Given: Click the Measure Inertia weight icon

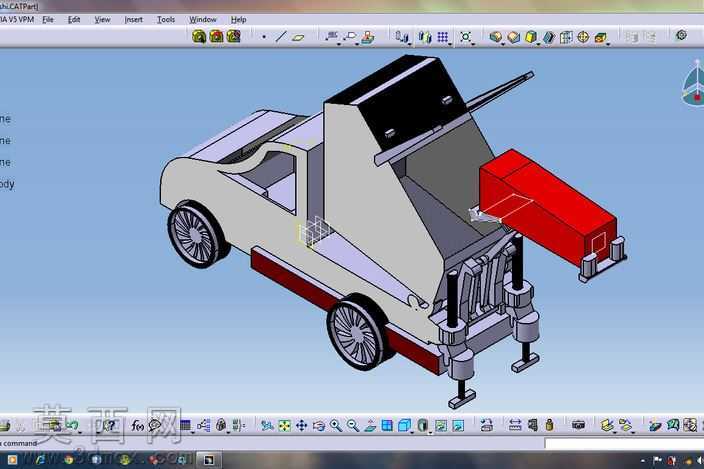Looking at the screenshot, I should (x=550, y=425).
